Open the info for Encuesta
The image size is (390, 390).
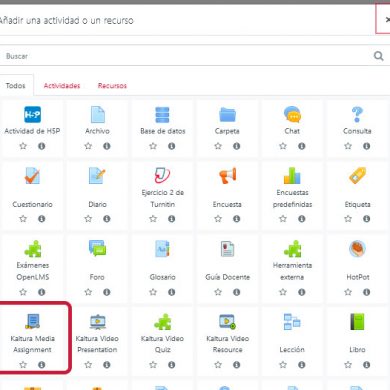pos(237,219)
